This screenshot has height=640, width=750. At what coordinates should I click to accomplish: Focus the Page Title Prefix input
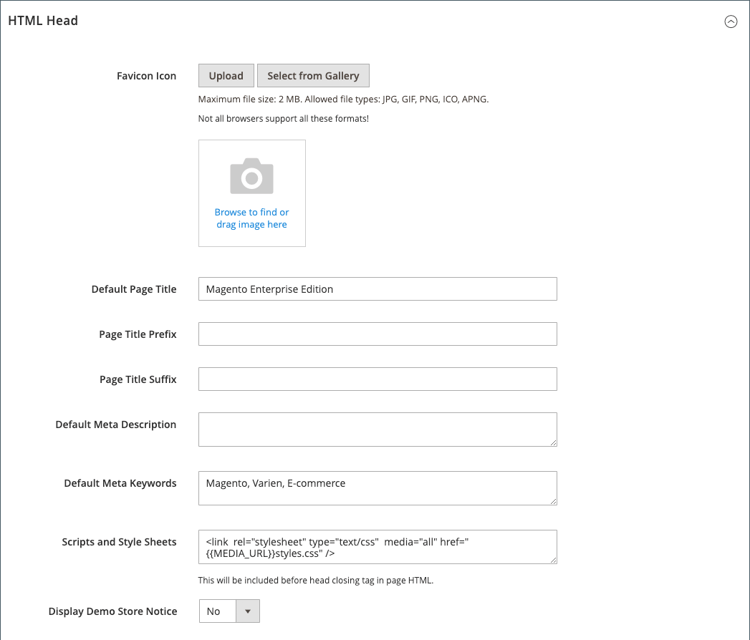pyautogui.click(x=377, y=334)
